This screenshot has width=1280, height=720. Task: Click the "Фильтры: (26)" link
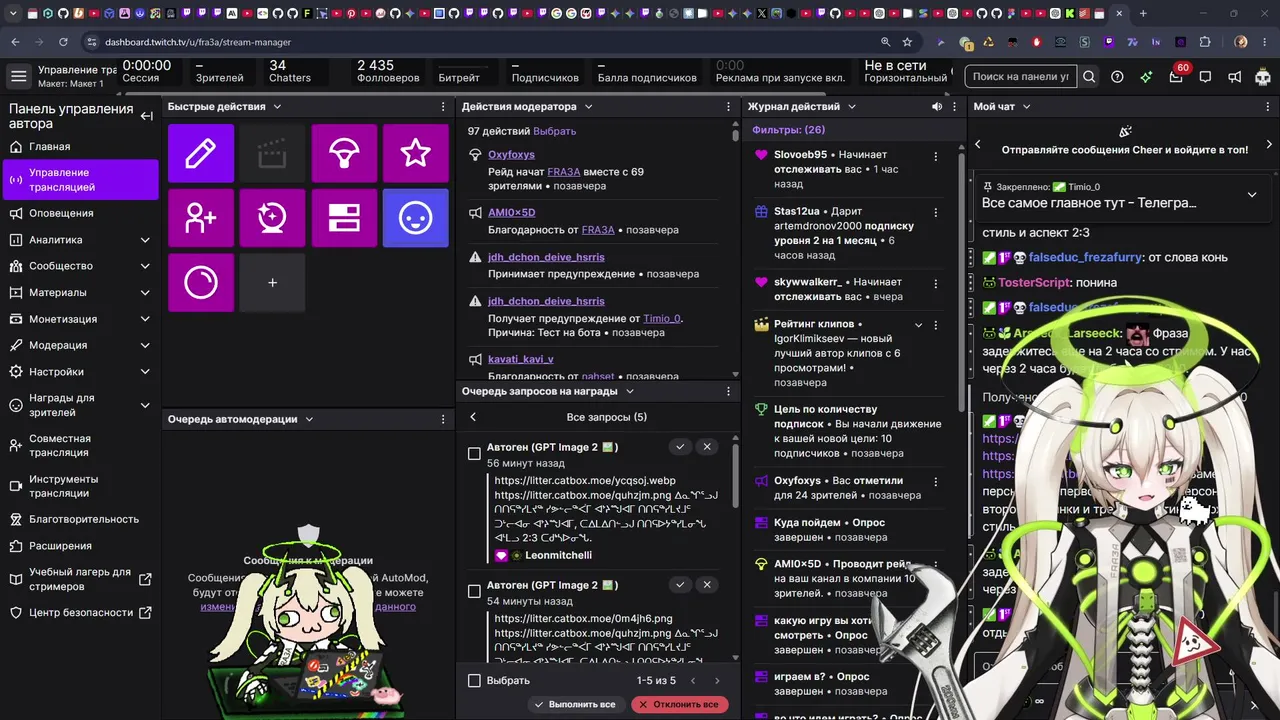coord(789,130)
